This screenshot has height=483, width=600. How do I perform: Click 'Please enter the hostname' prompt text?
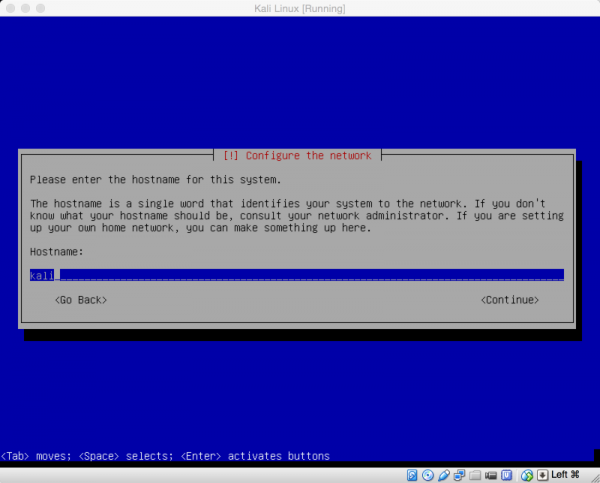point(155,180)
